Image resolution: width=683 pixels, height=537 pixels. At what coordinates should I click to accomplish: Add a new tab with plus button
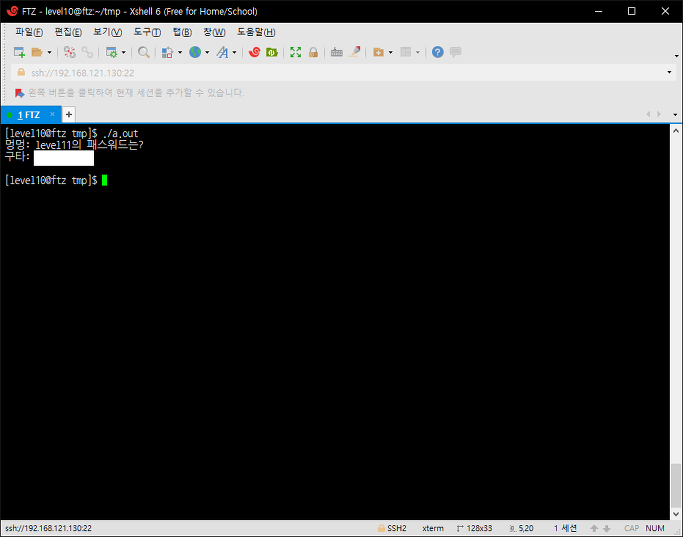point(69,115)
